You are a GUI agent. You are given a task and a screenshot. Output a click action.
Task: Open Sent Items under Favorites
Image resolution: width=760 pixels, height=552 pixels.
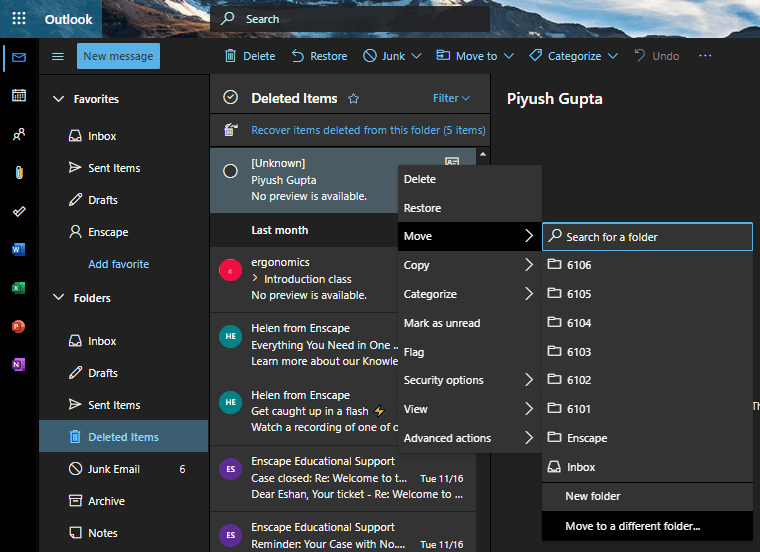click(x=124, y=168)
